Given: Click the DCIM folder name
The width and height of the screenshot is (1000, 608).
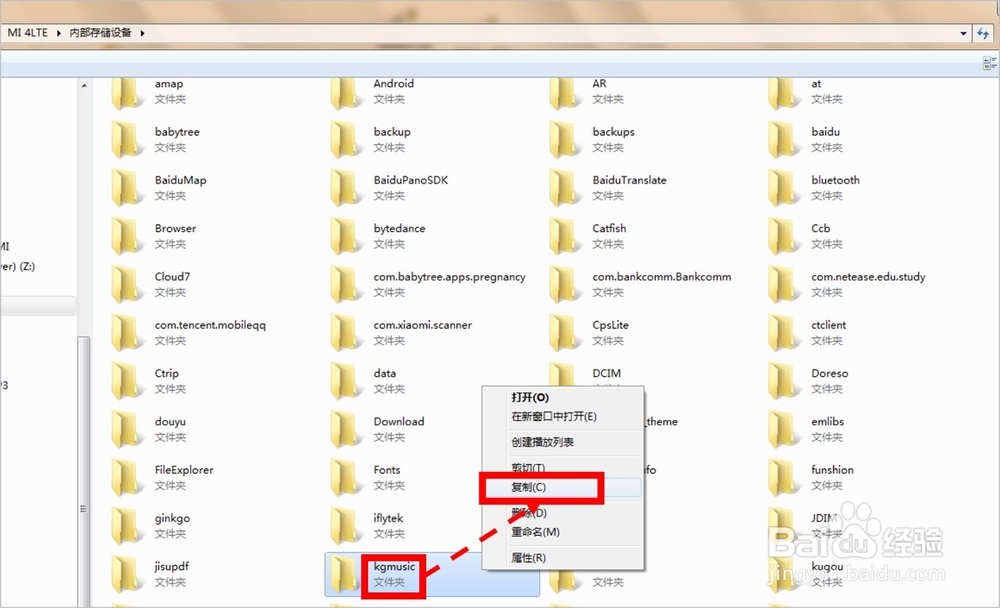Looking at the screenshot, I should 607,373.
